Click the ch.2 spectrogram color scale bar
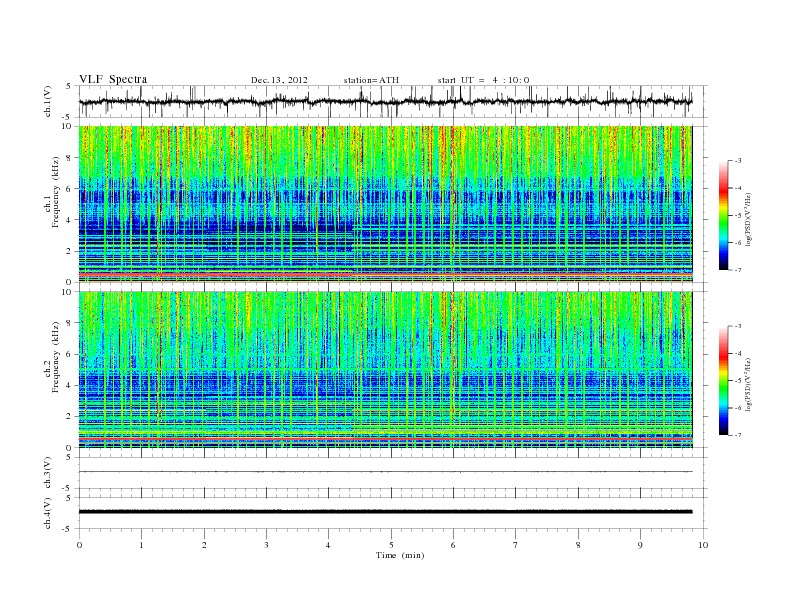This screenshot has width=792, height=612. click(x=723, y=380)
